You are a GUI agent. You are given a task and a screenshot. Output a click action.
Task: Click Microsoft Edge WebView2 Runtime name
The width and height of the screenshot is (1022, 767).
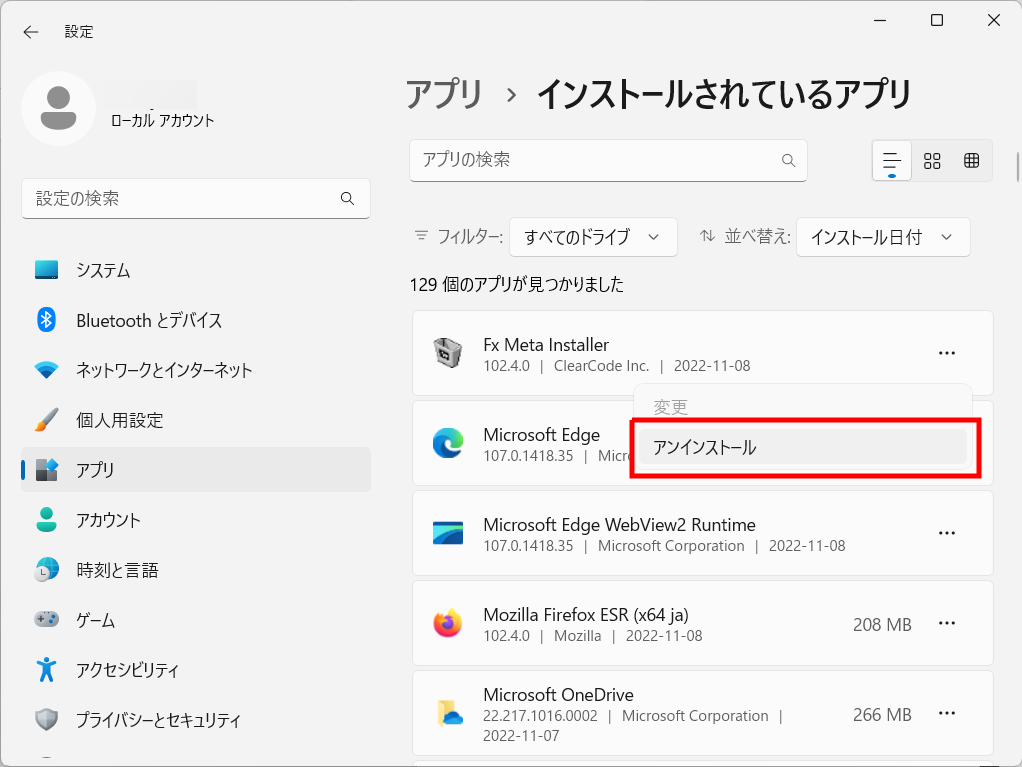point(619,525)
